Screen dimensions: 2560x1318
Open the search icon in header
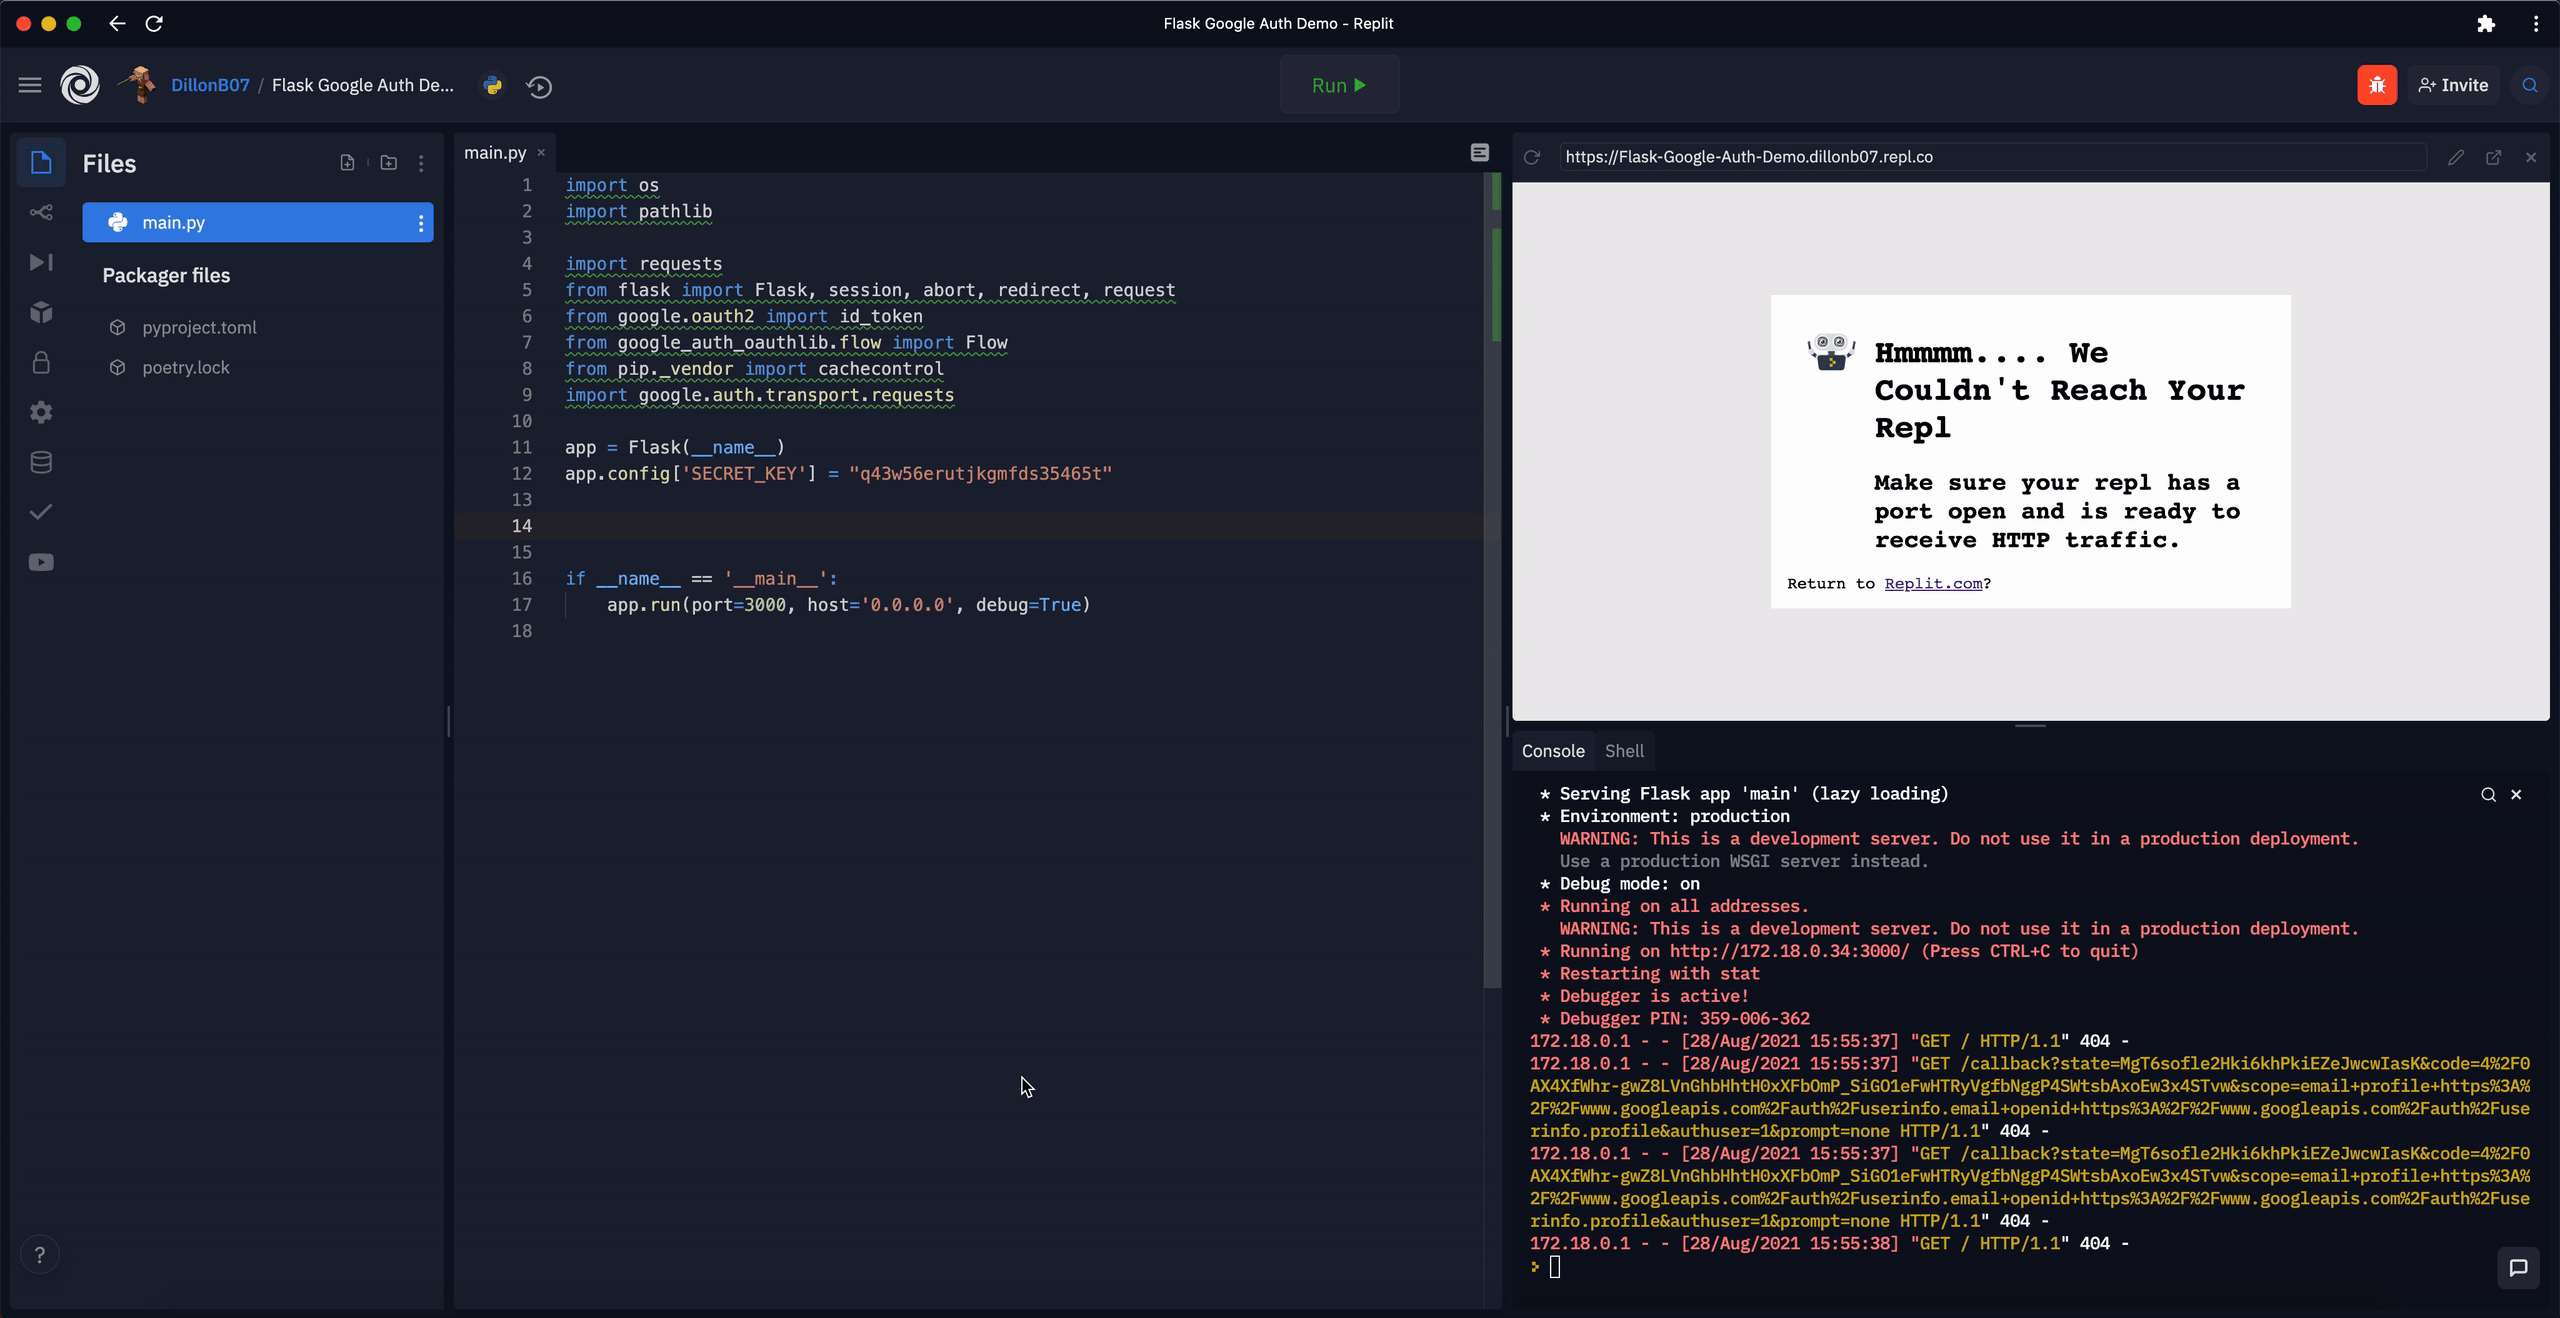click(2529, 85)
